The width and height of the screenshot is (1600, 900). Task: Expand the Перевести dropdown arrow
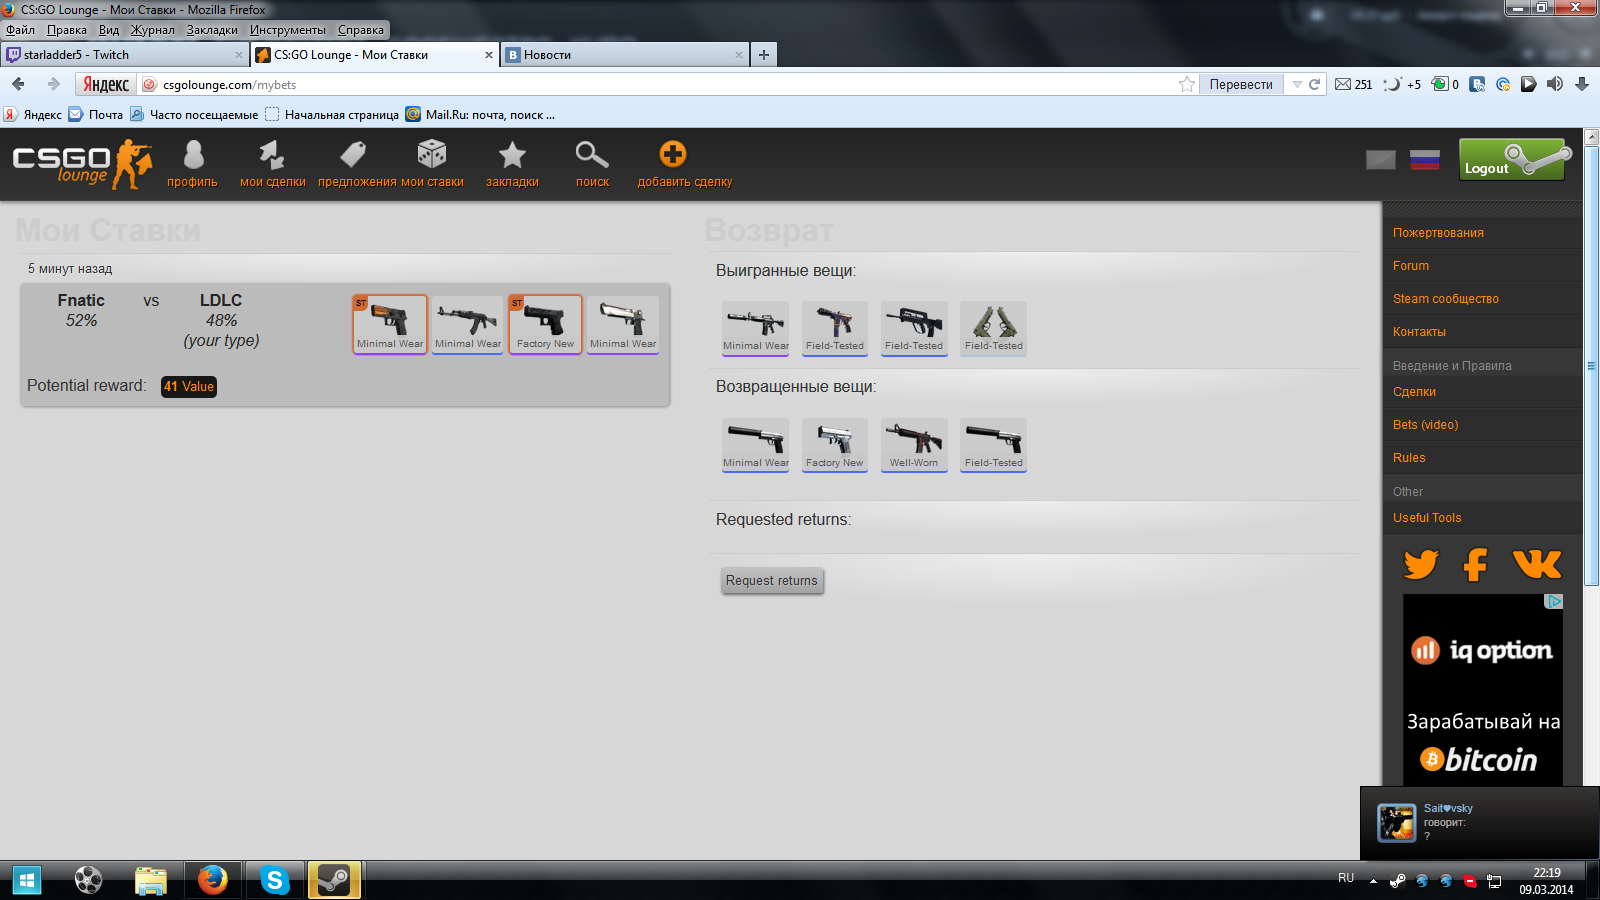pos(1297,84)
